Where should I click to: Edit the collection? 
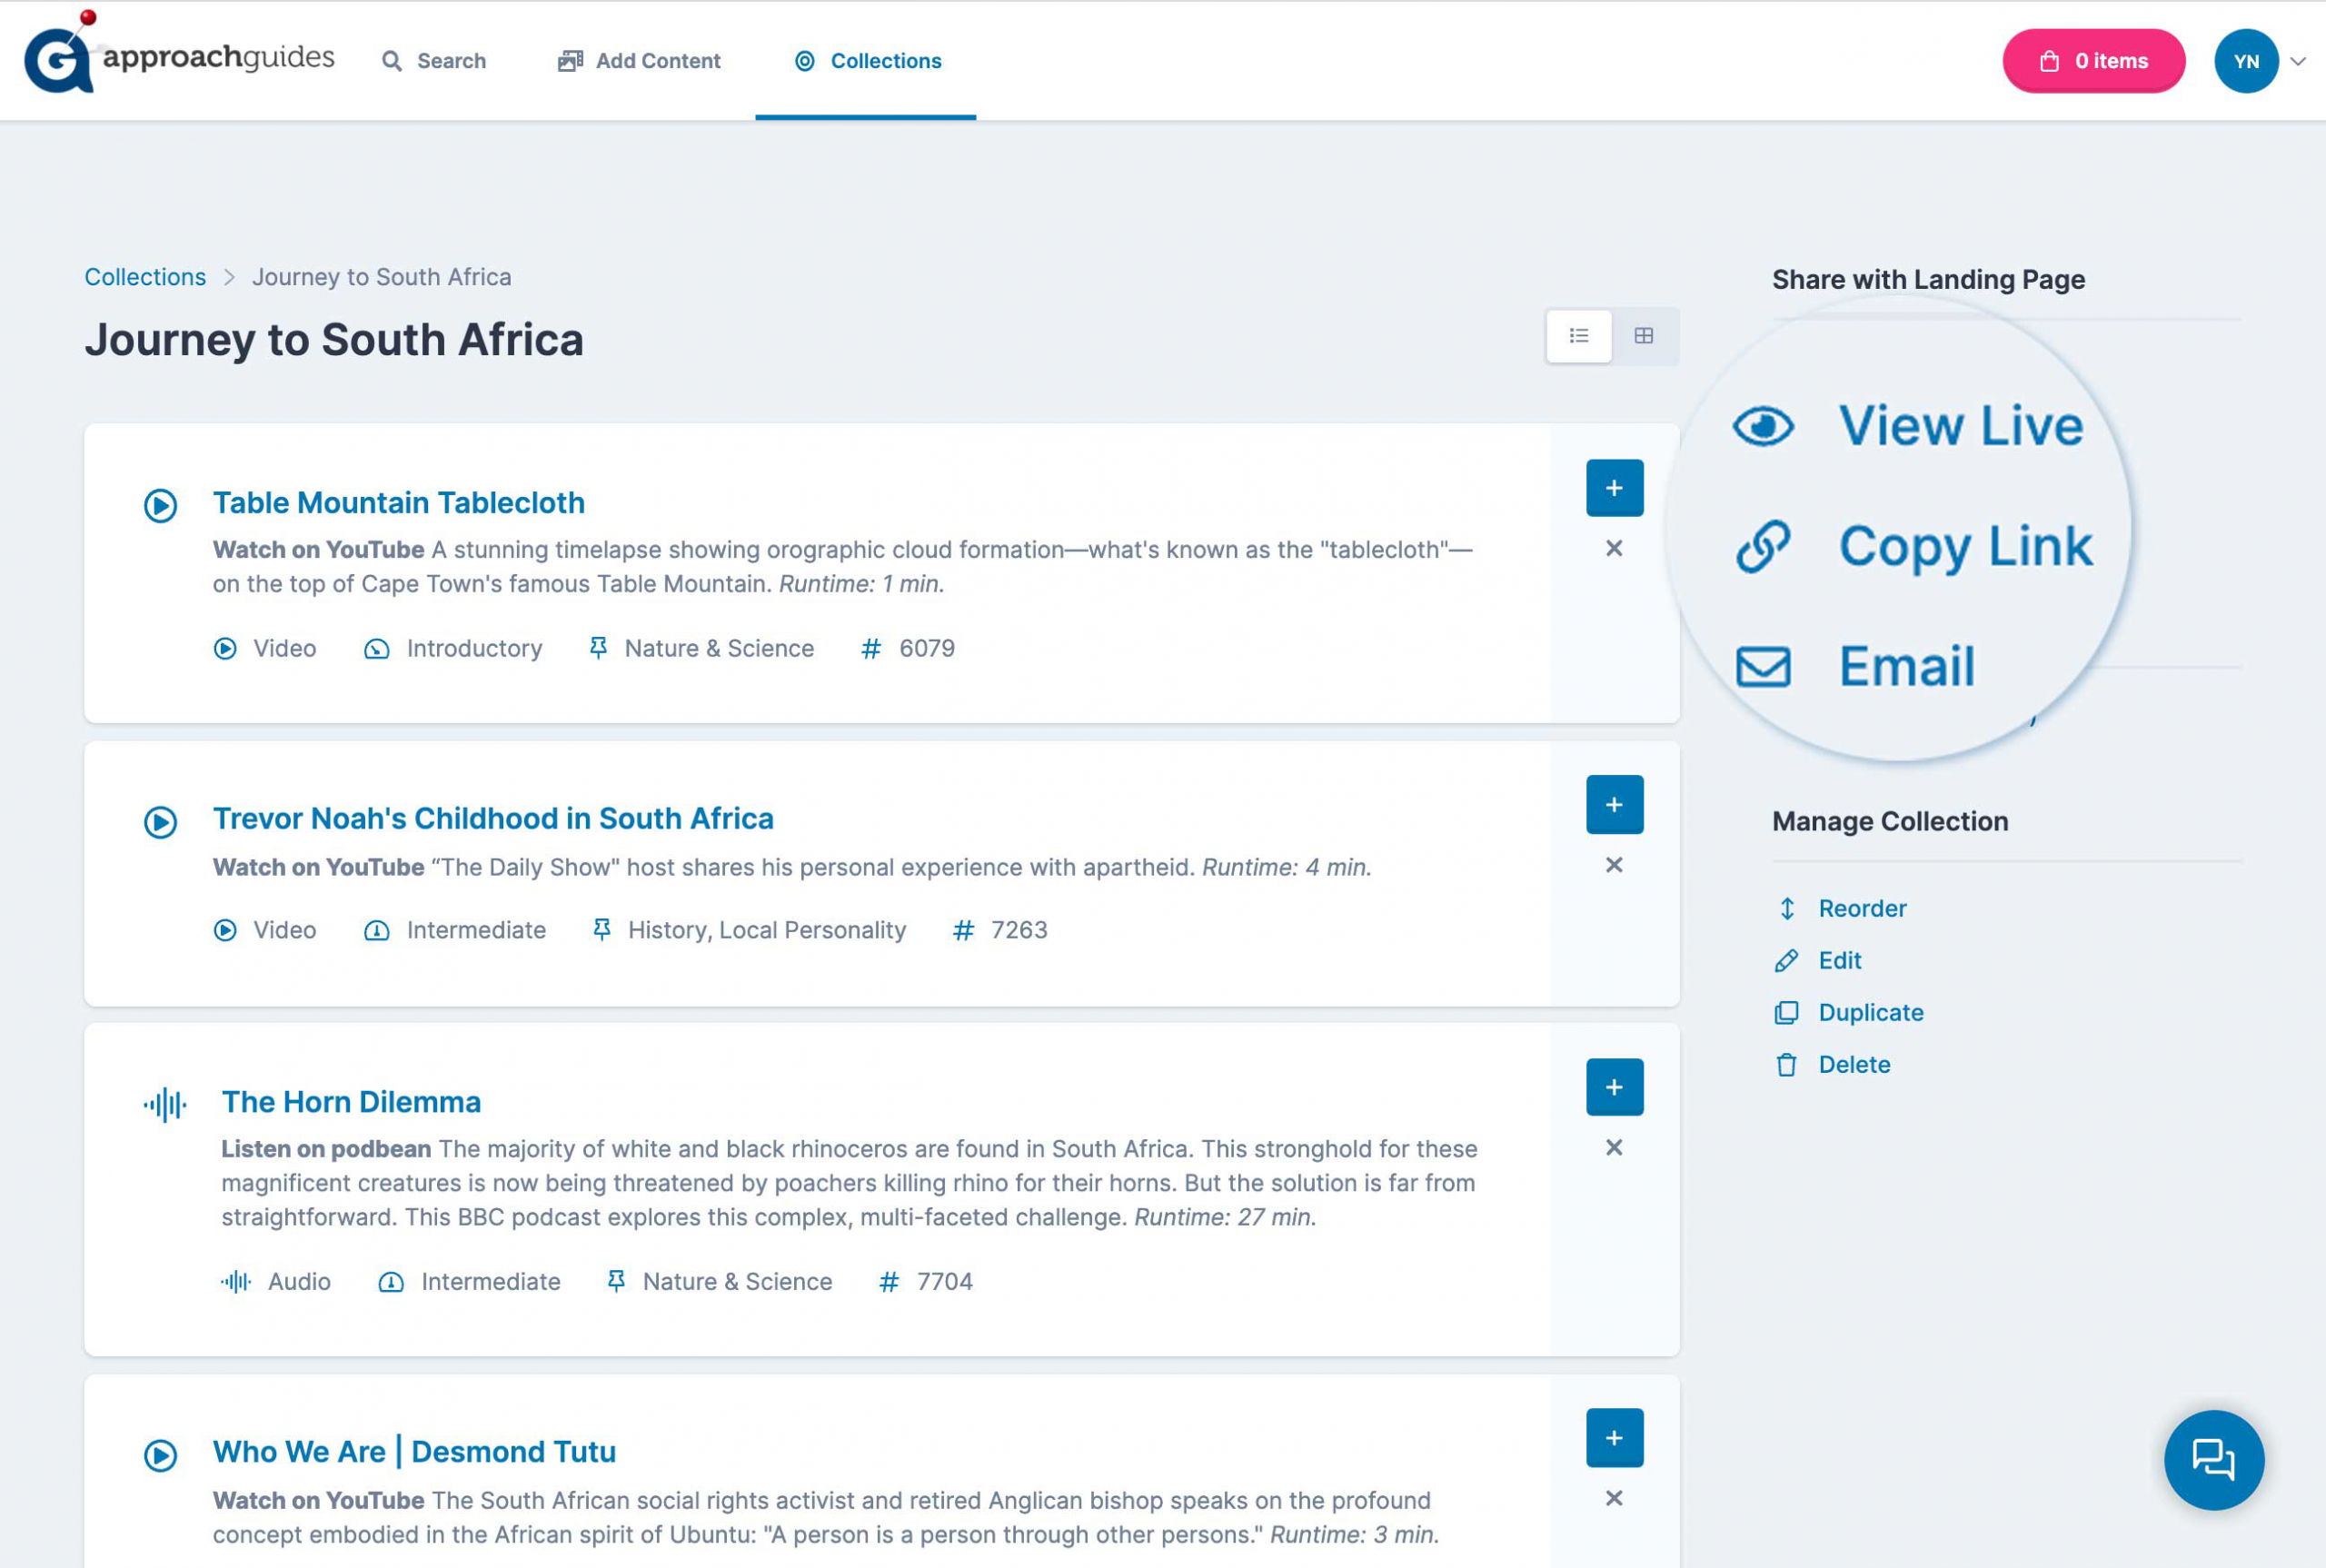tap(1840, 961)
